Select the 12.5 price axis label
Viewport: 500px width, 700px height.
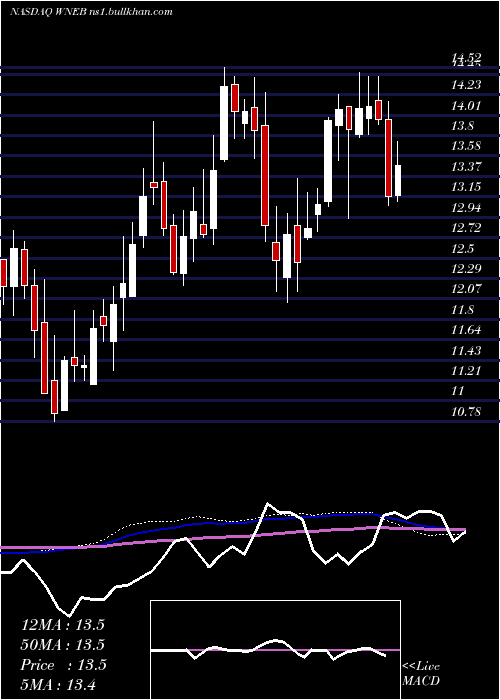pyautogui.click(x=463, y=249)
